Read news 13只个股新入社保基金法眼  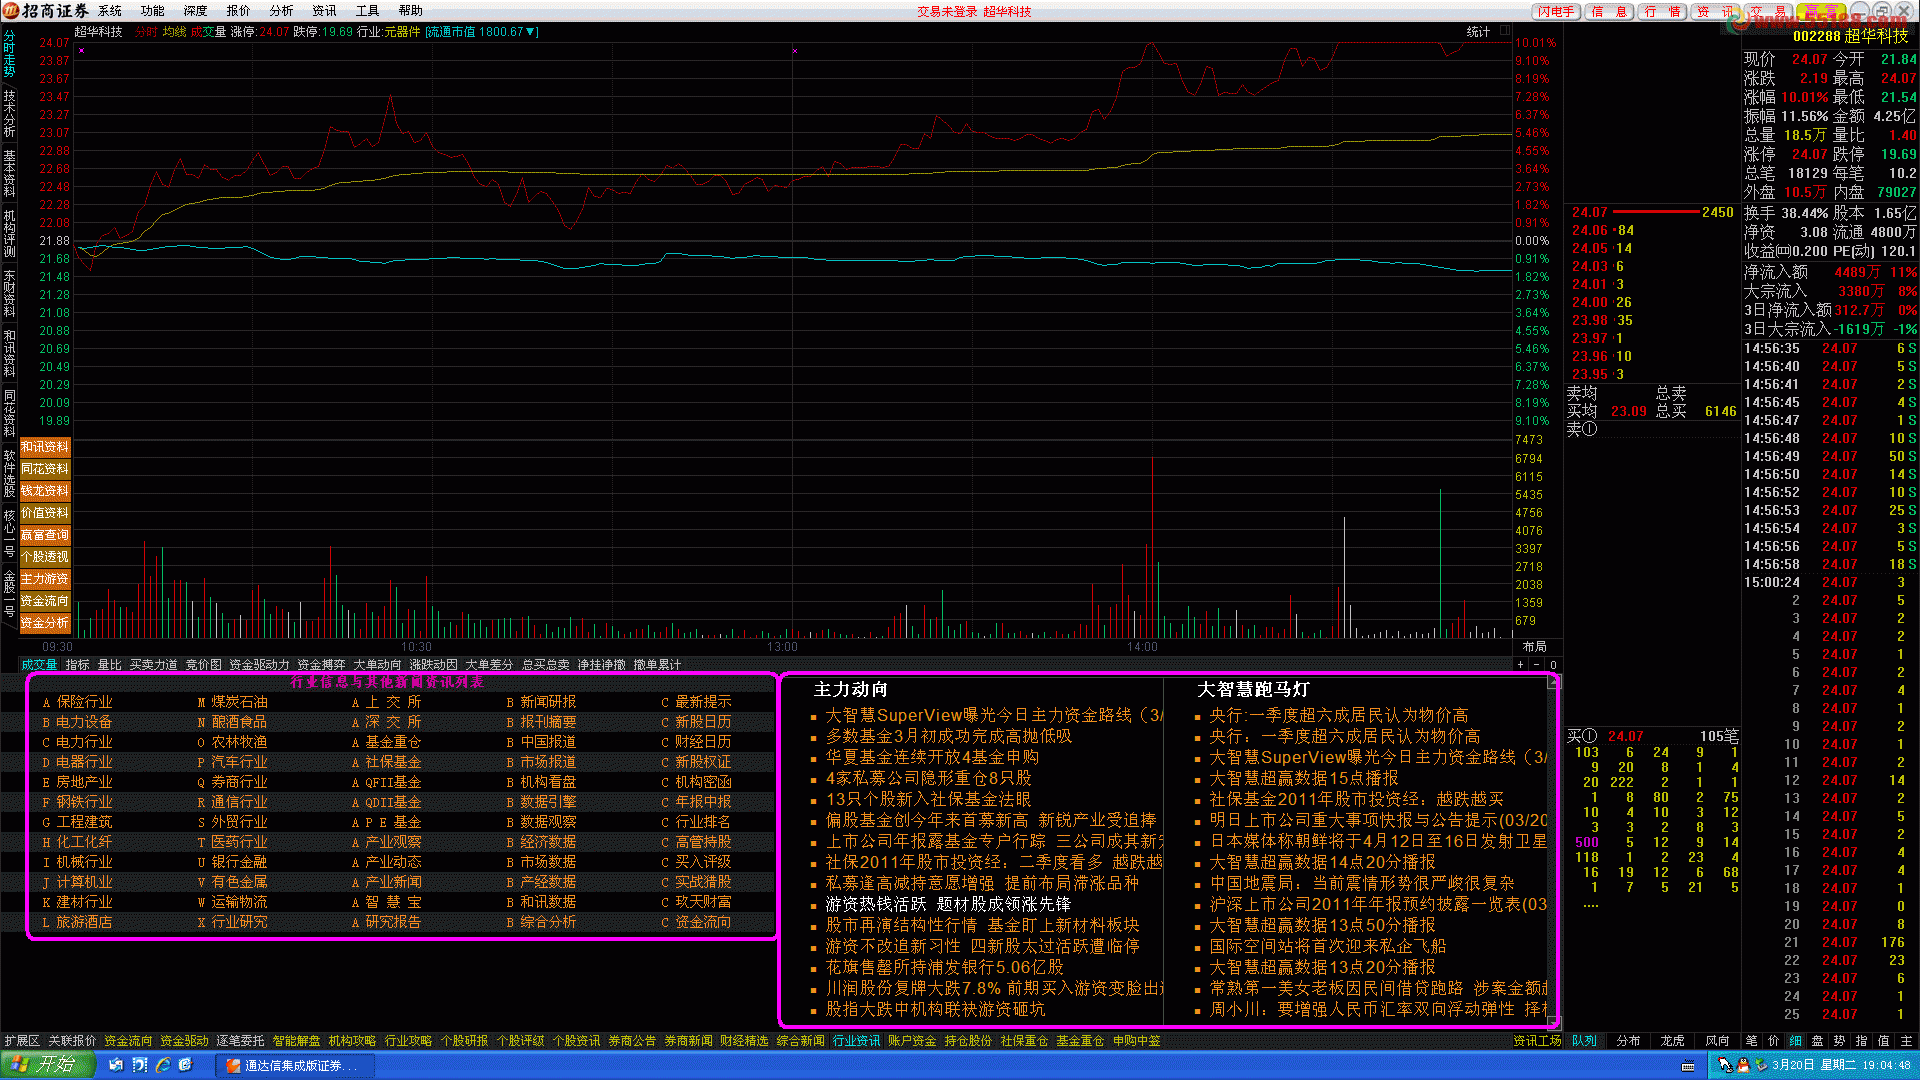928,799
